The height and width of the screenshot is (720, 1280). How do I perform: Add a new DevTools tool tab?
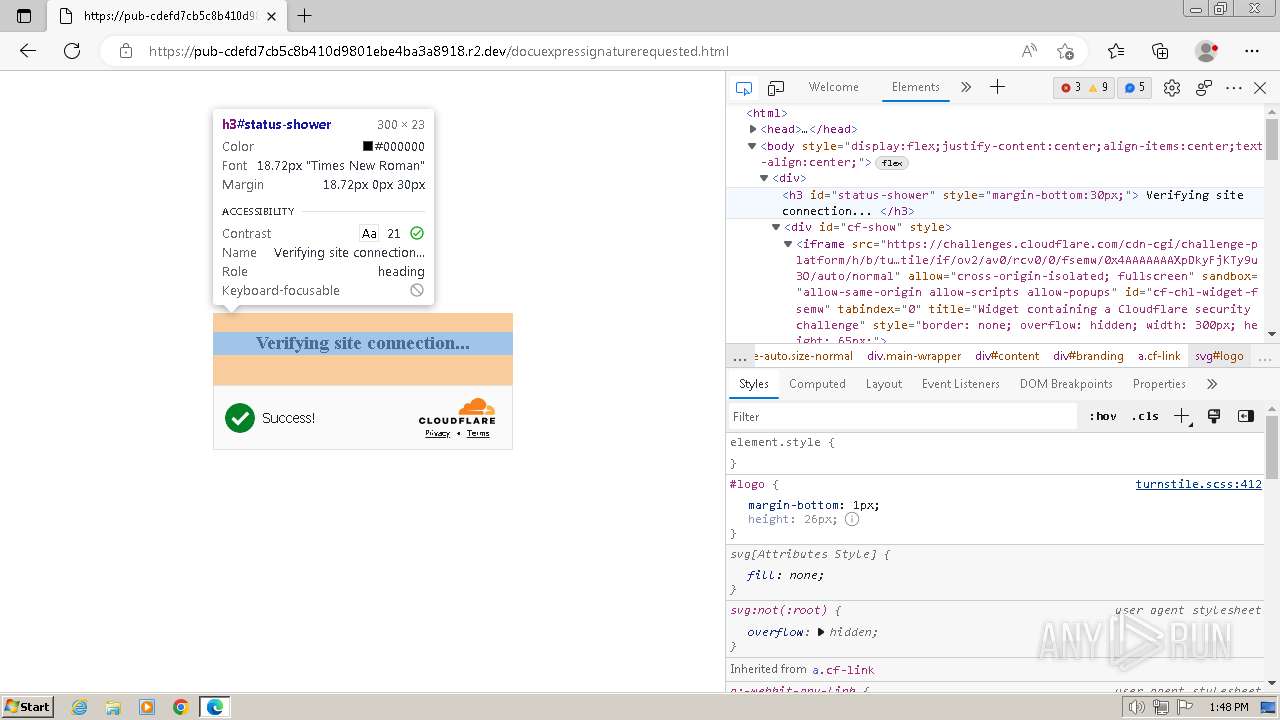(997, 87)
